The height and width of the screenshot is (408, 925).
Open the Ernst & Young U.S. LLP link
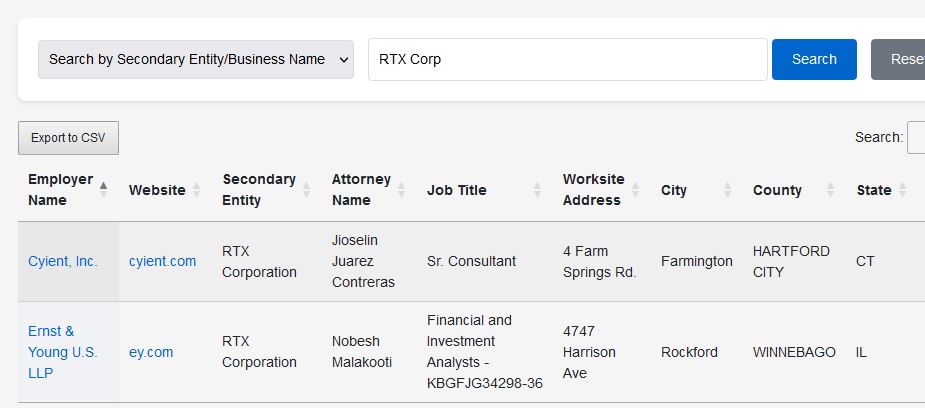63,352
